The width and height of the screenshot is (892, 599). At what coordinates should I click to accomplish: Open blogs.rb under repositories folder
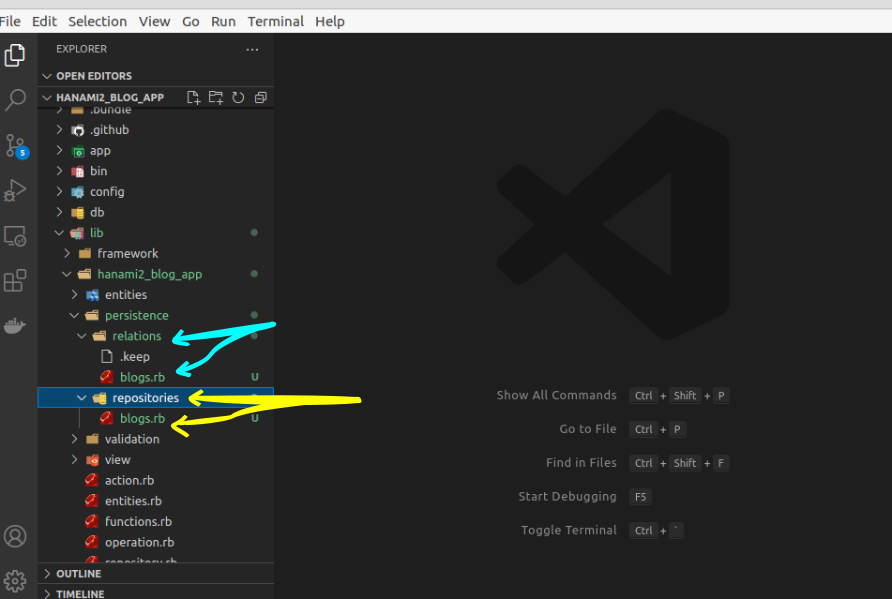tap(142, 419)
